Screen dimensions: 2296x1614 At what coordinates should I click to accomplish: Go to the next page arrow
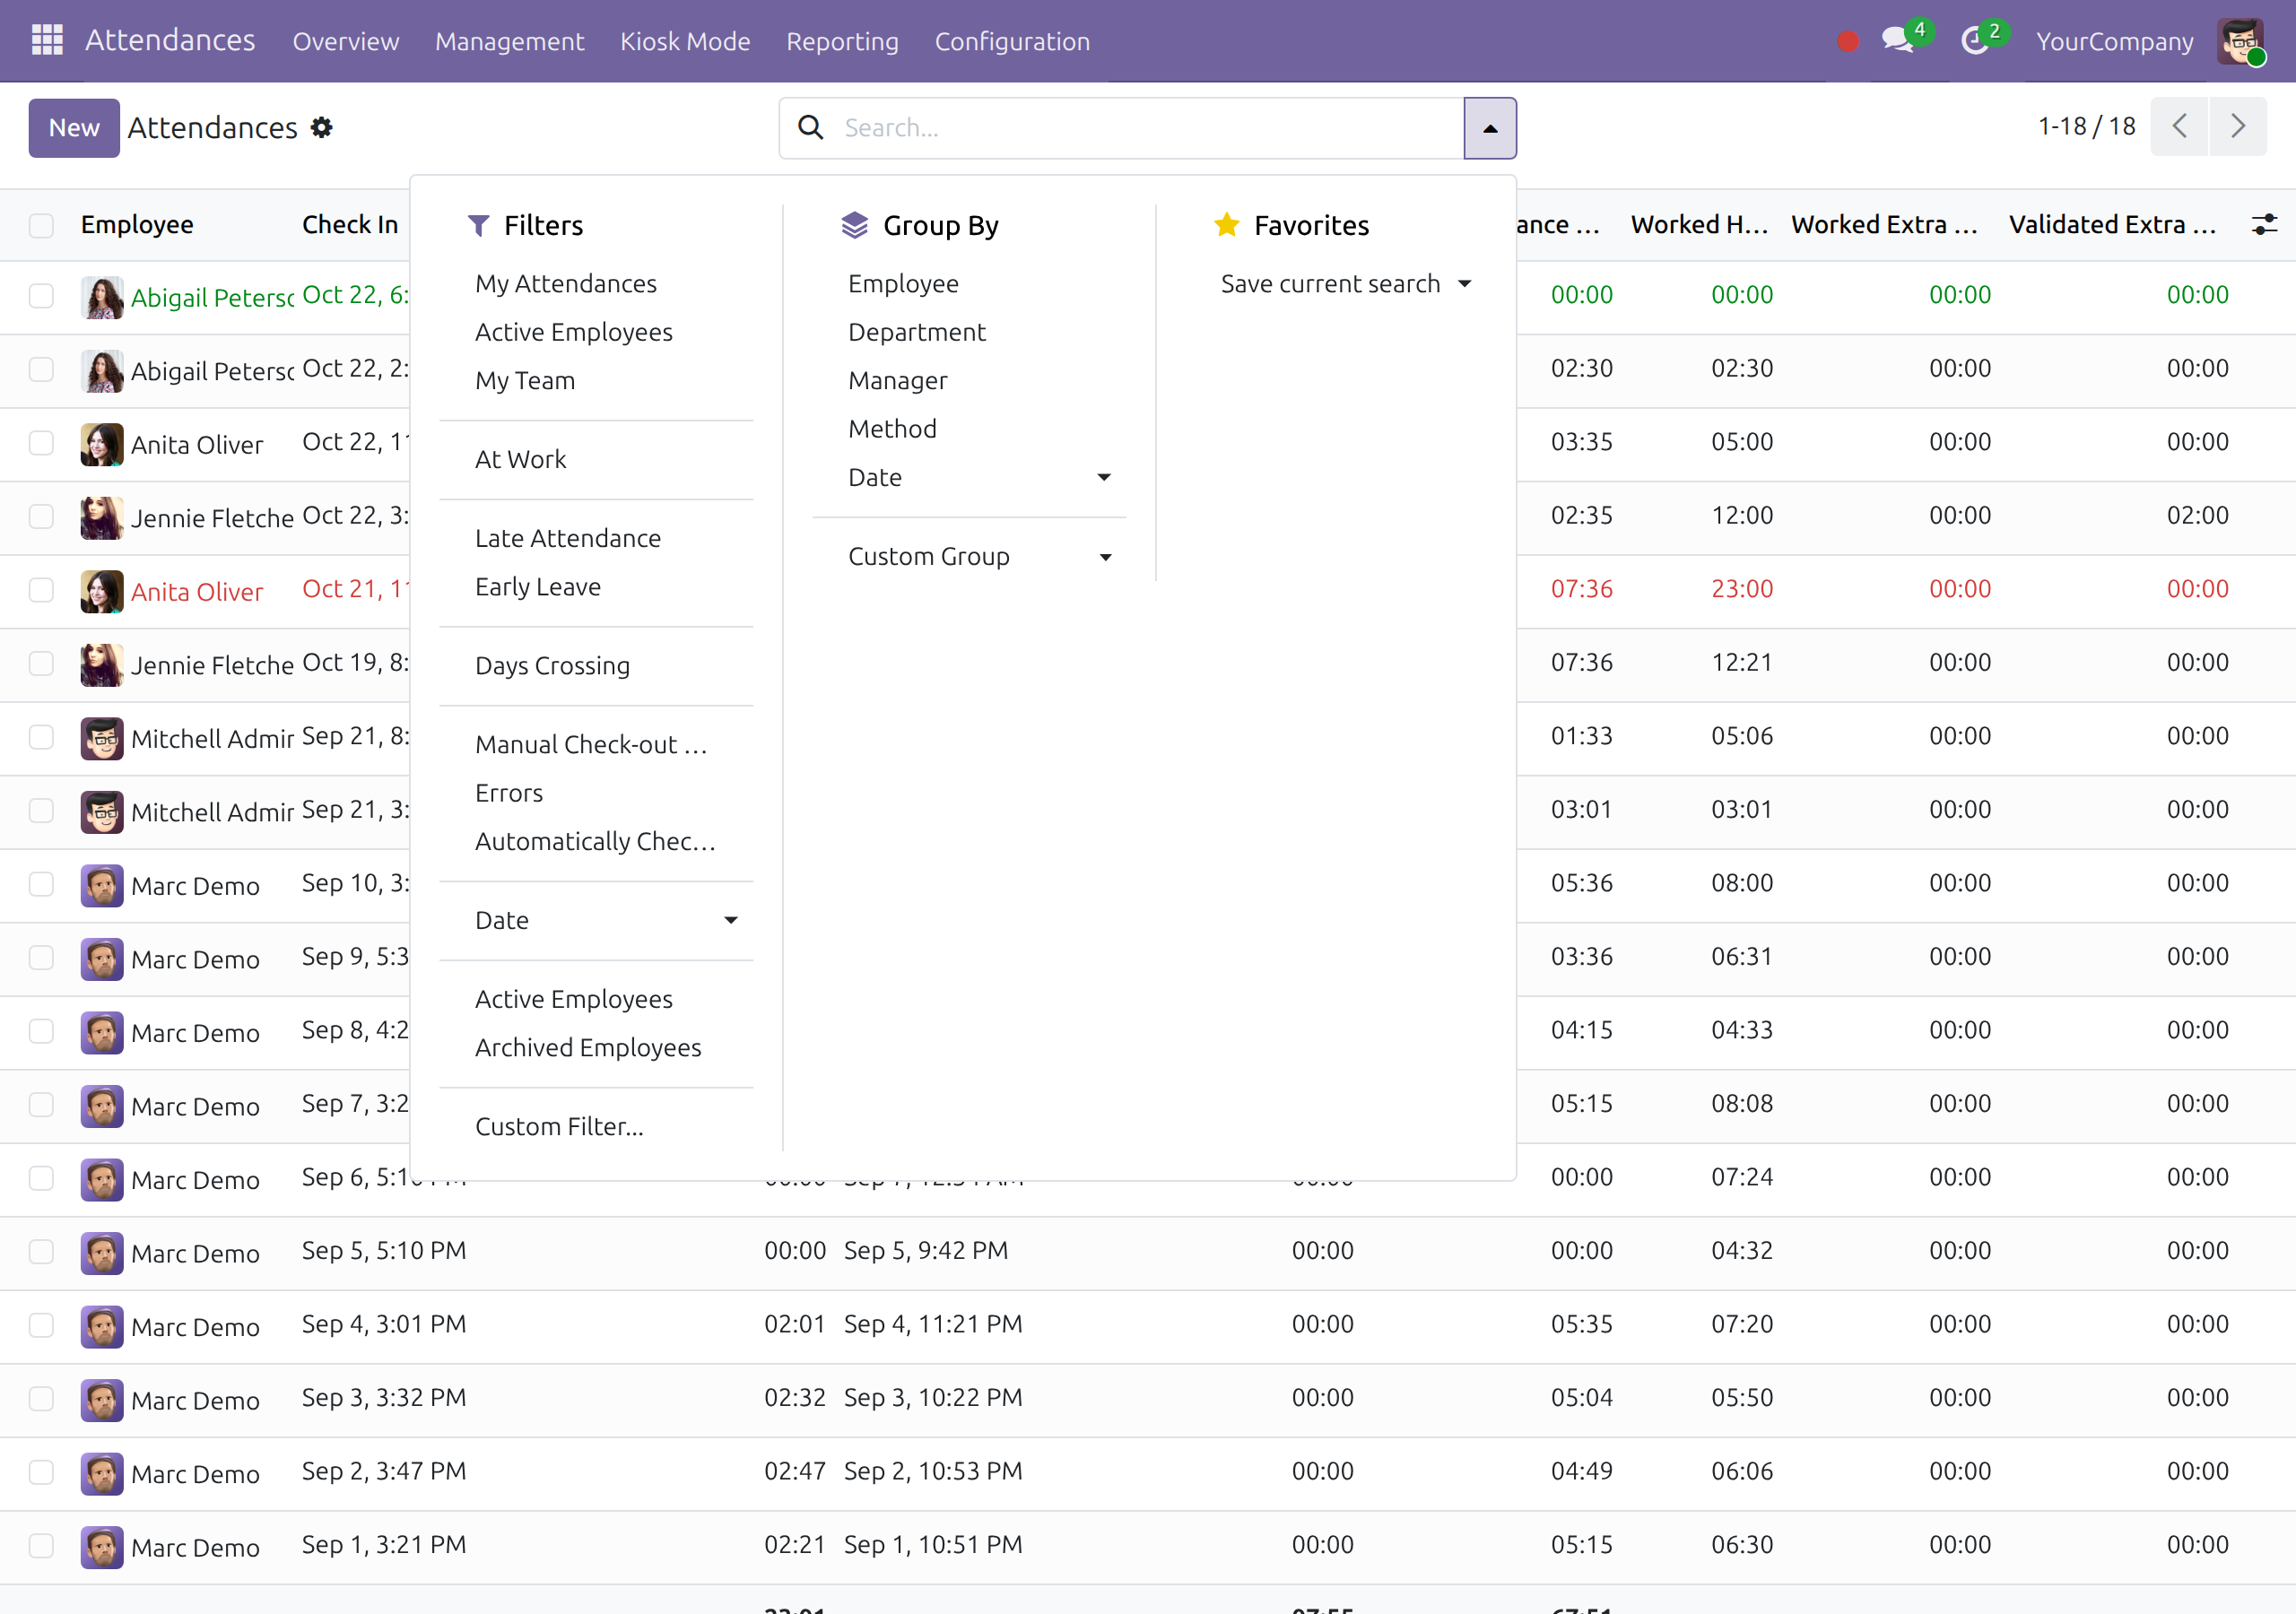(2238, 126)
